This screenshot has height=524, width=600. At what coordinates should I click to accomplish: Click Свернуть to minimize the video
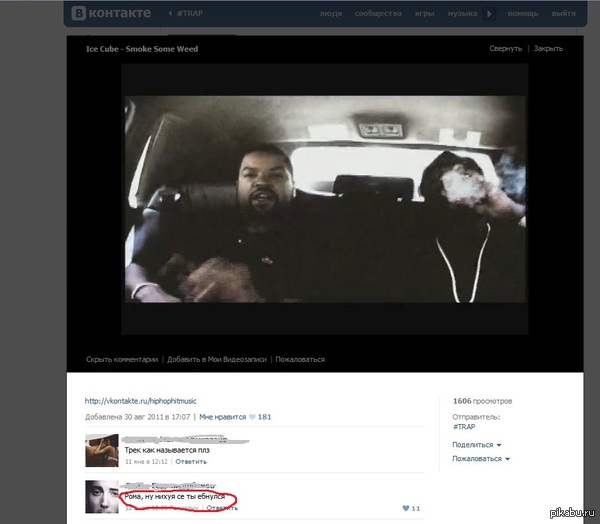coord(505,49)
